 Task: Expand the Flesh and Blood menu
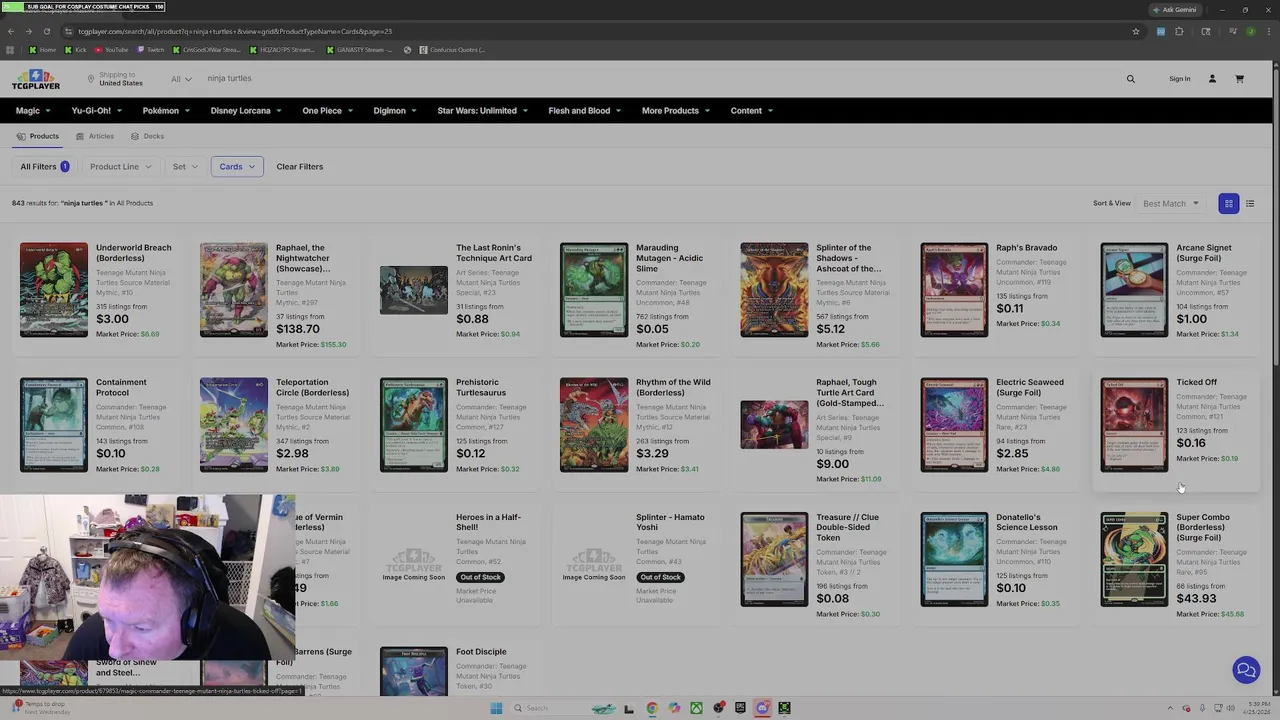[584, 111]
